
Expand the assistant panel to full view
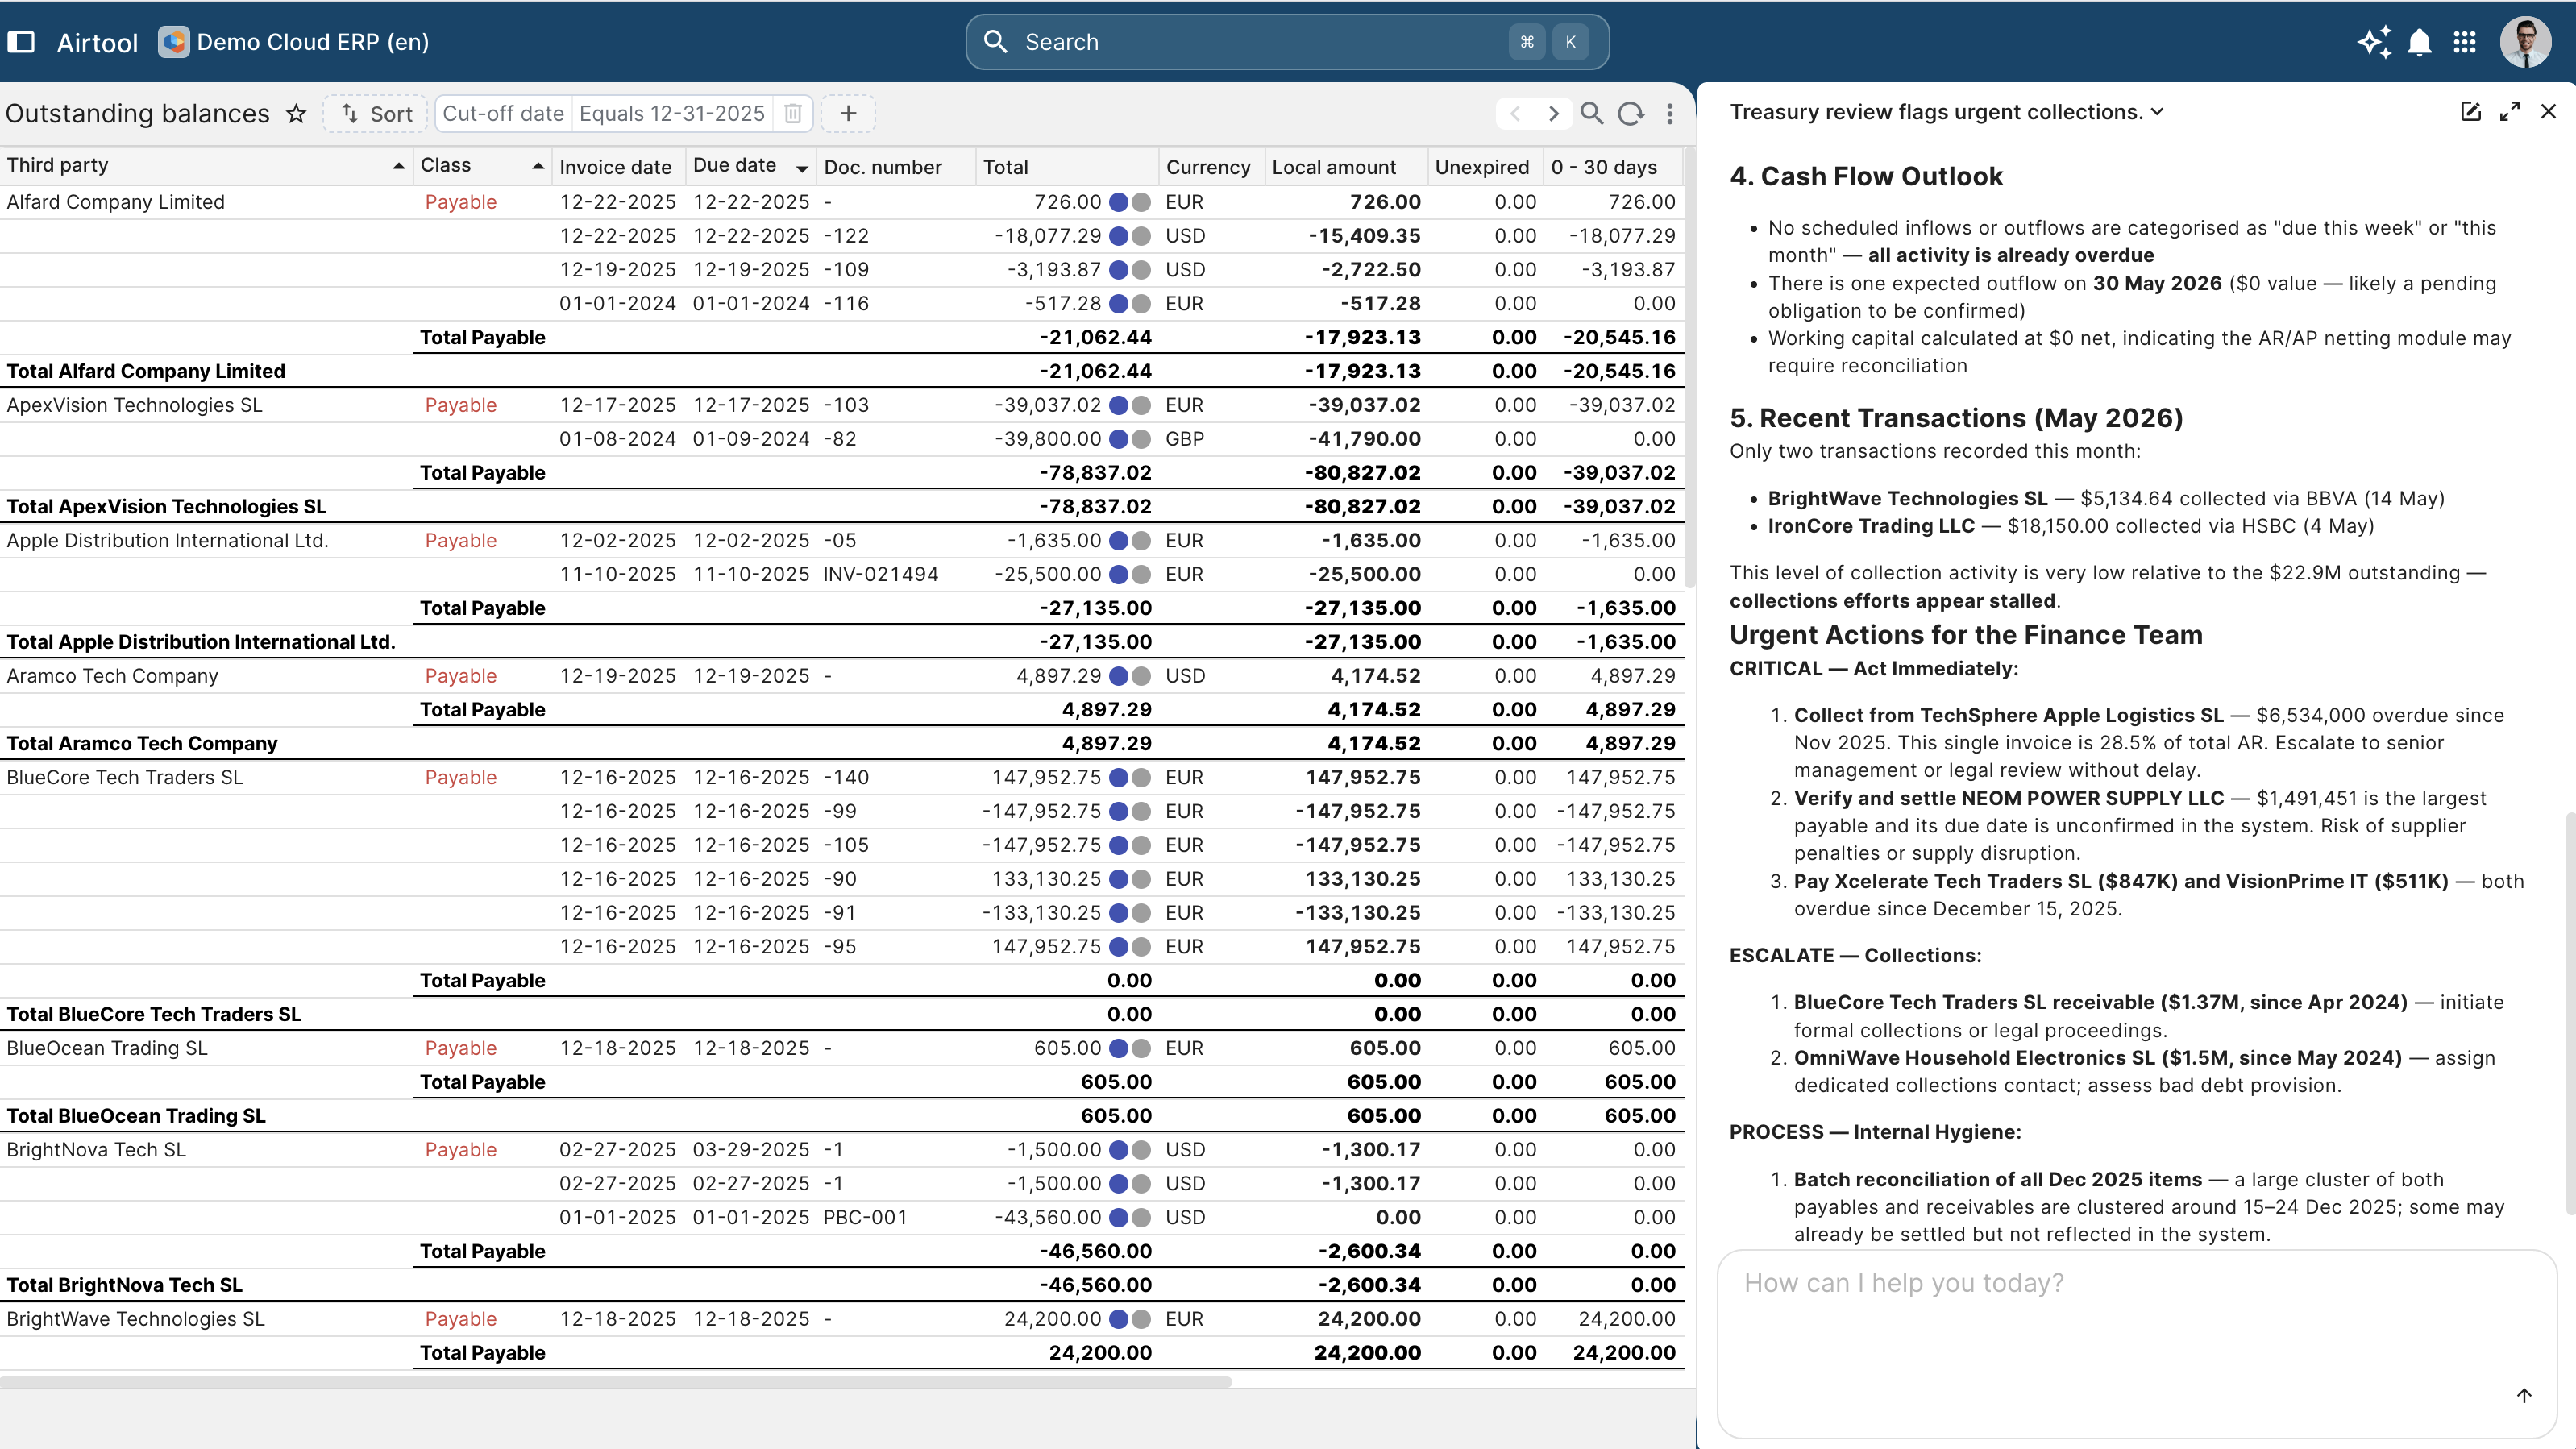pos(2510,111)
